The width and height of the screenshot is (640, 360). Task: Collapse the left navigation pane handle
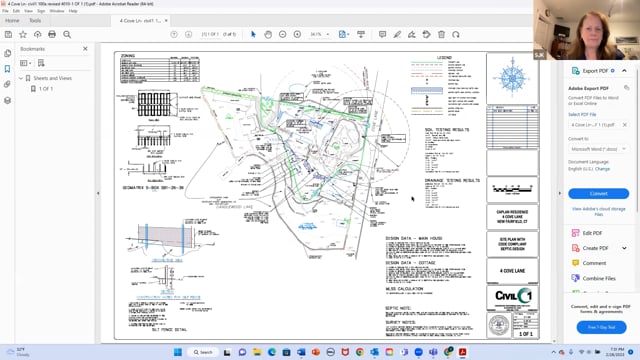[x=98, y=193]
